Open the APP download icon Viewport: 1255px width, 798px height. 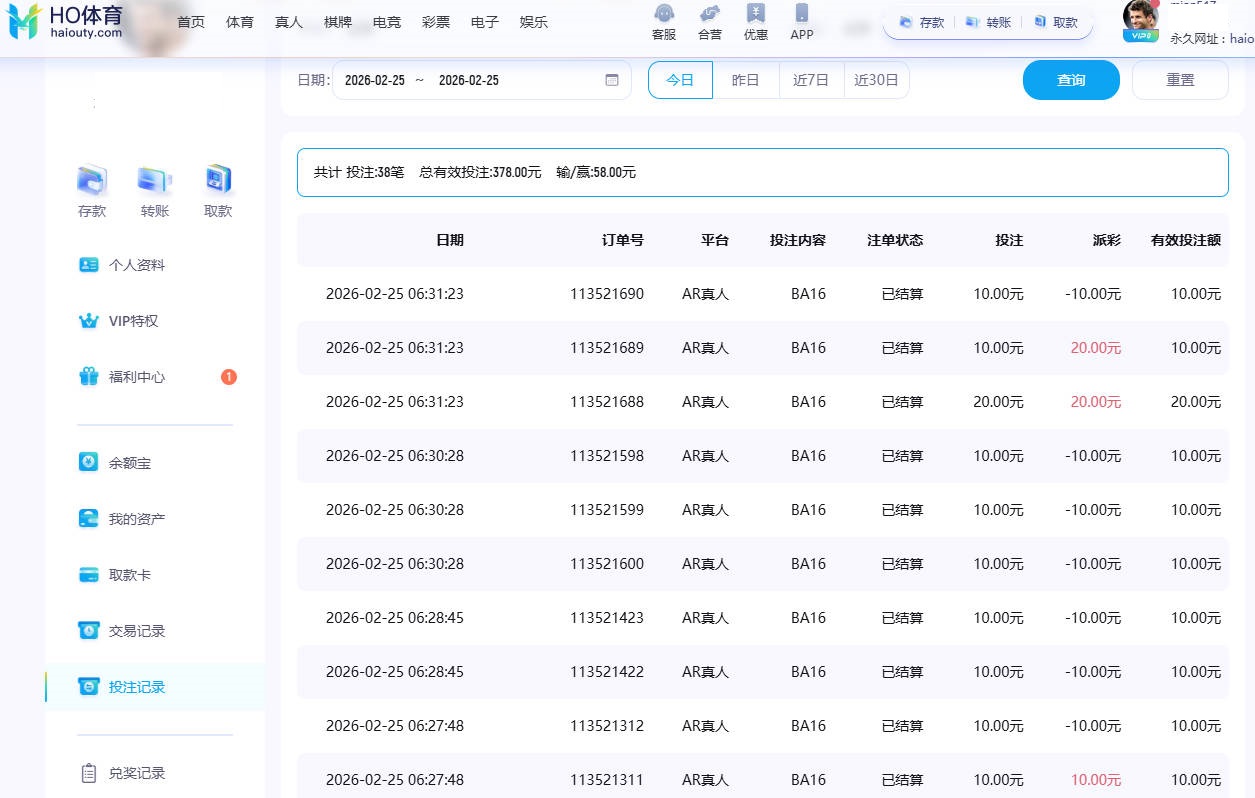tap(801, 15)
